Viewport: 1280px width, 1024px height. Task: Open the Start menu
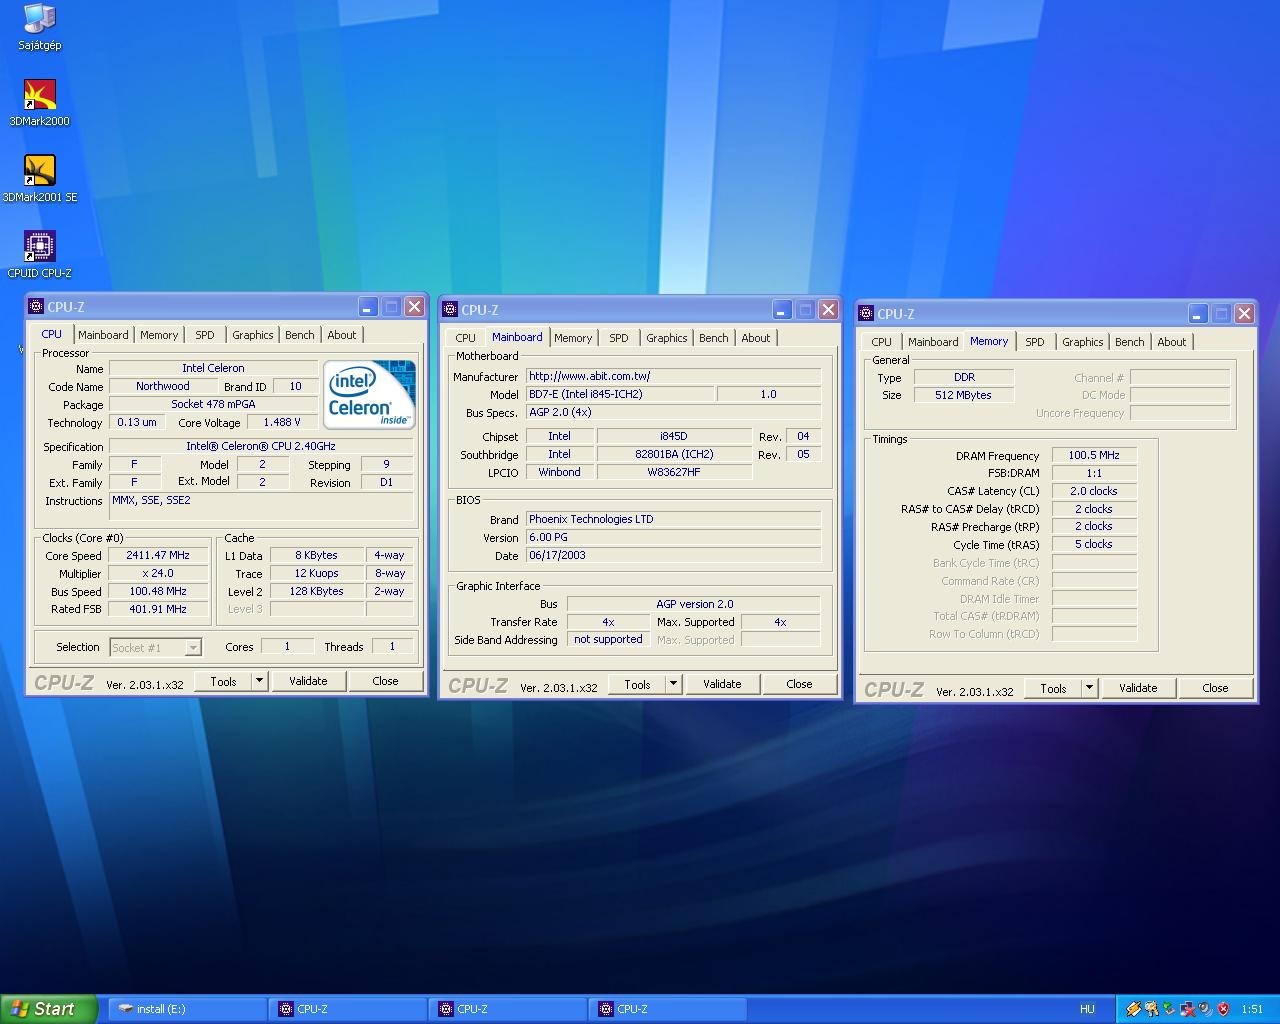tap(48, 1009)
